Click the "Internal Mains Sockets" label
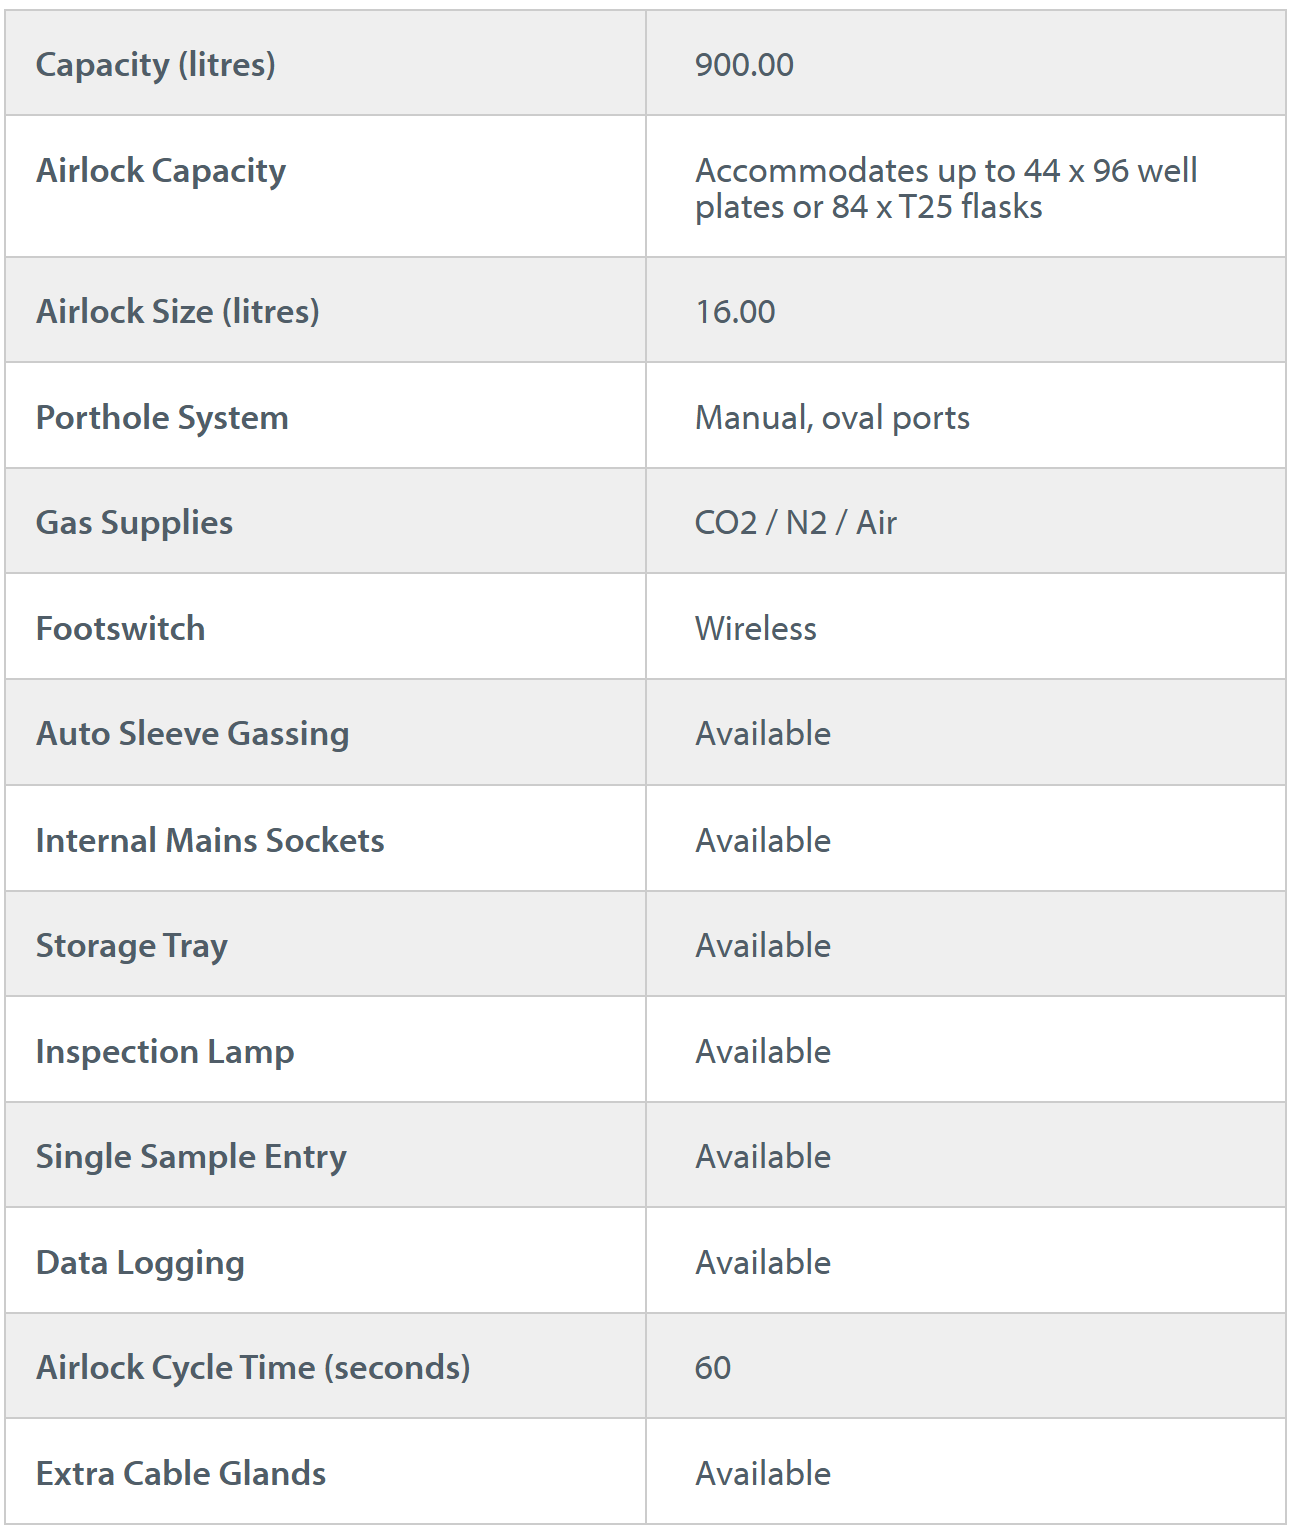The height and width of the screenshot is (1530, 1292). point(210,841)
